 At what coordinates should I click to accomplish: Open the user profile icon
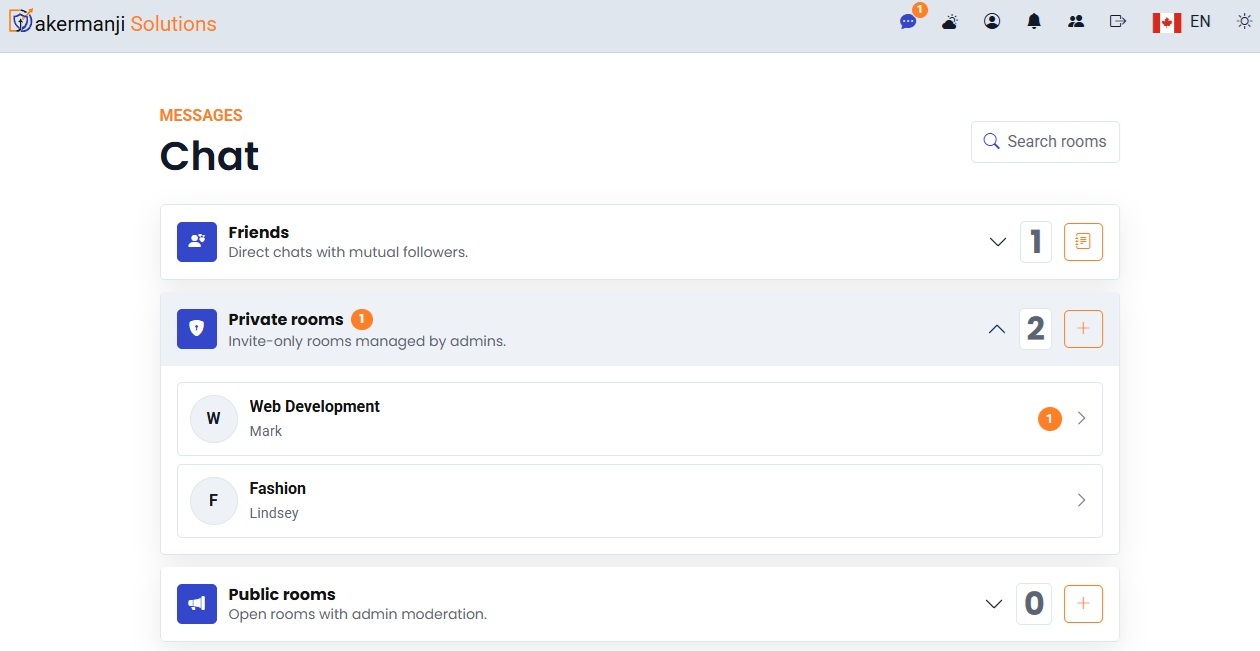(992, 21)
